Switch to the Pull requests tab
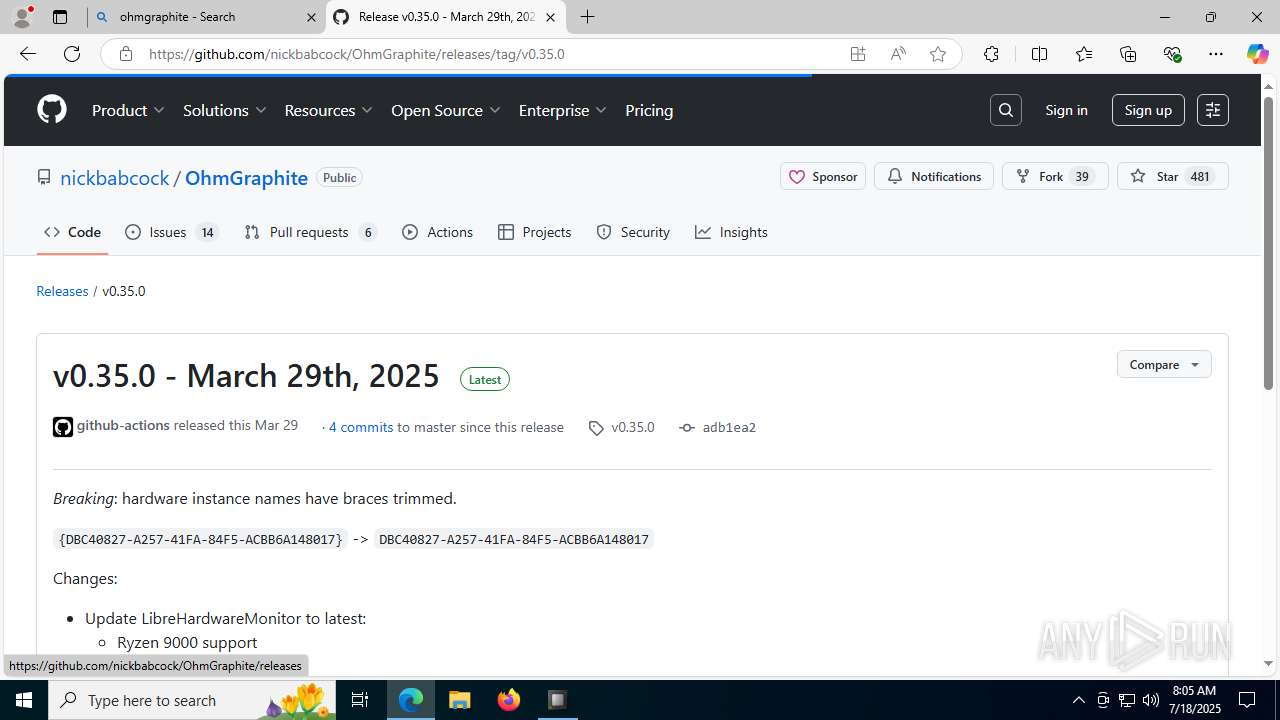The image size is (1280, 720). 310,232
